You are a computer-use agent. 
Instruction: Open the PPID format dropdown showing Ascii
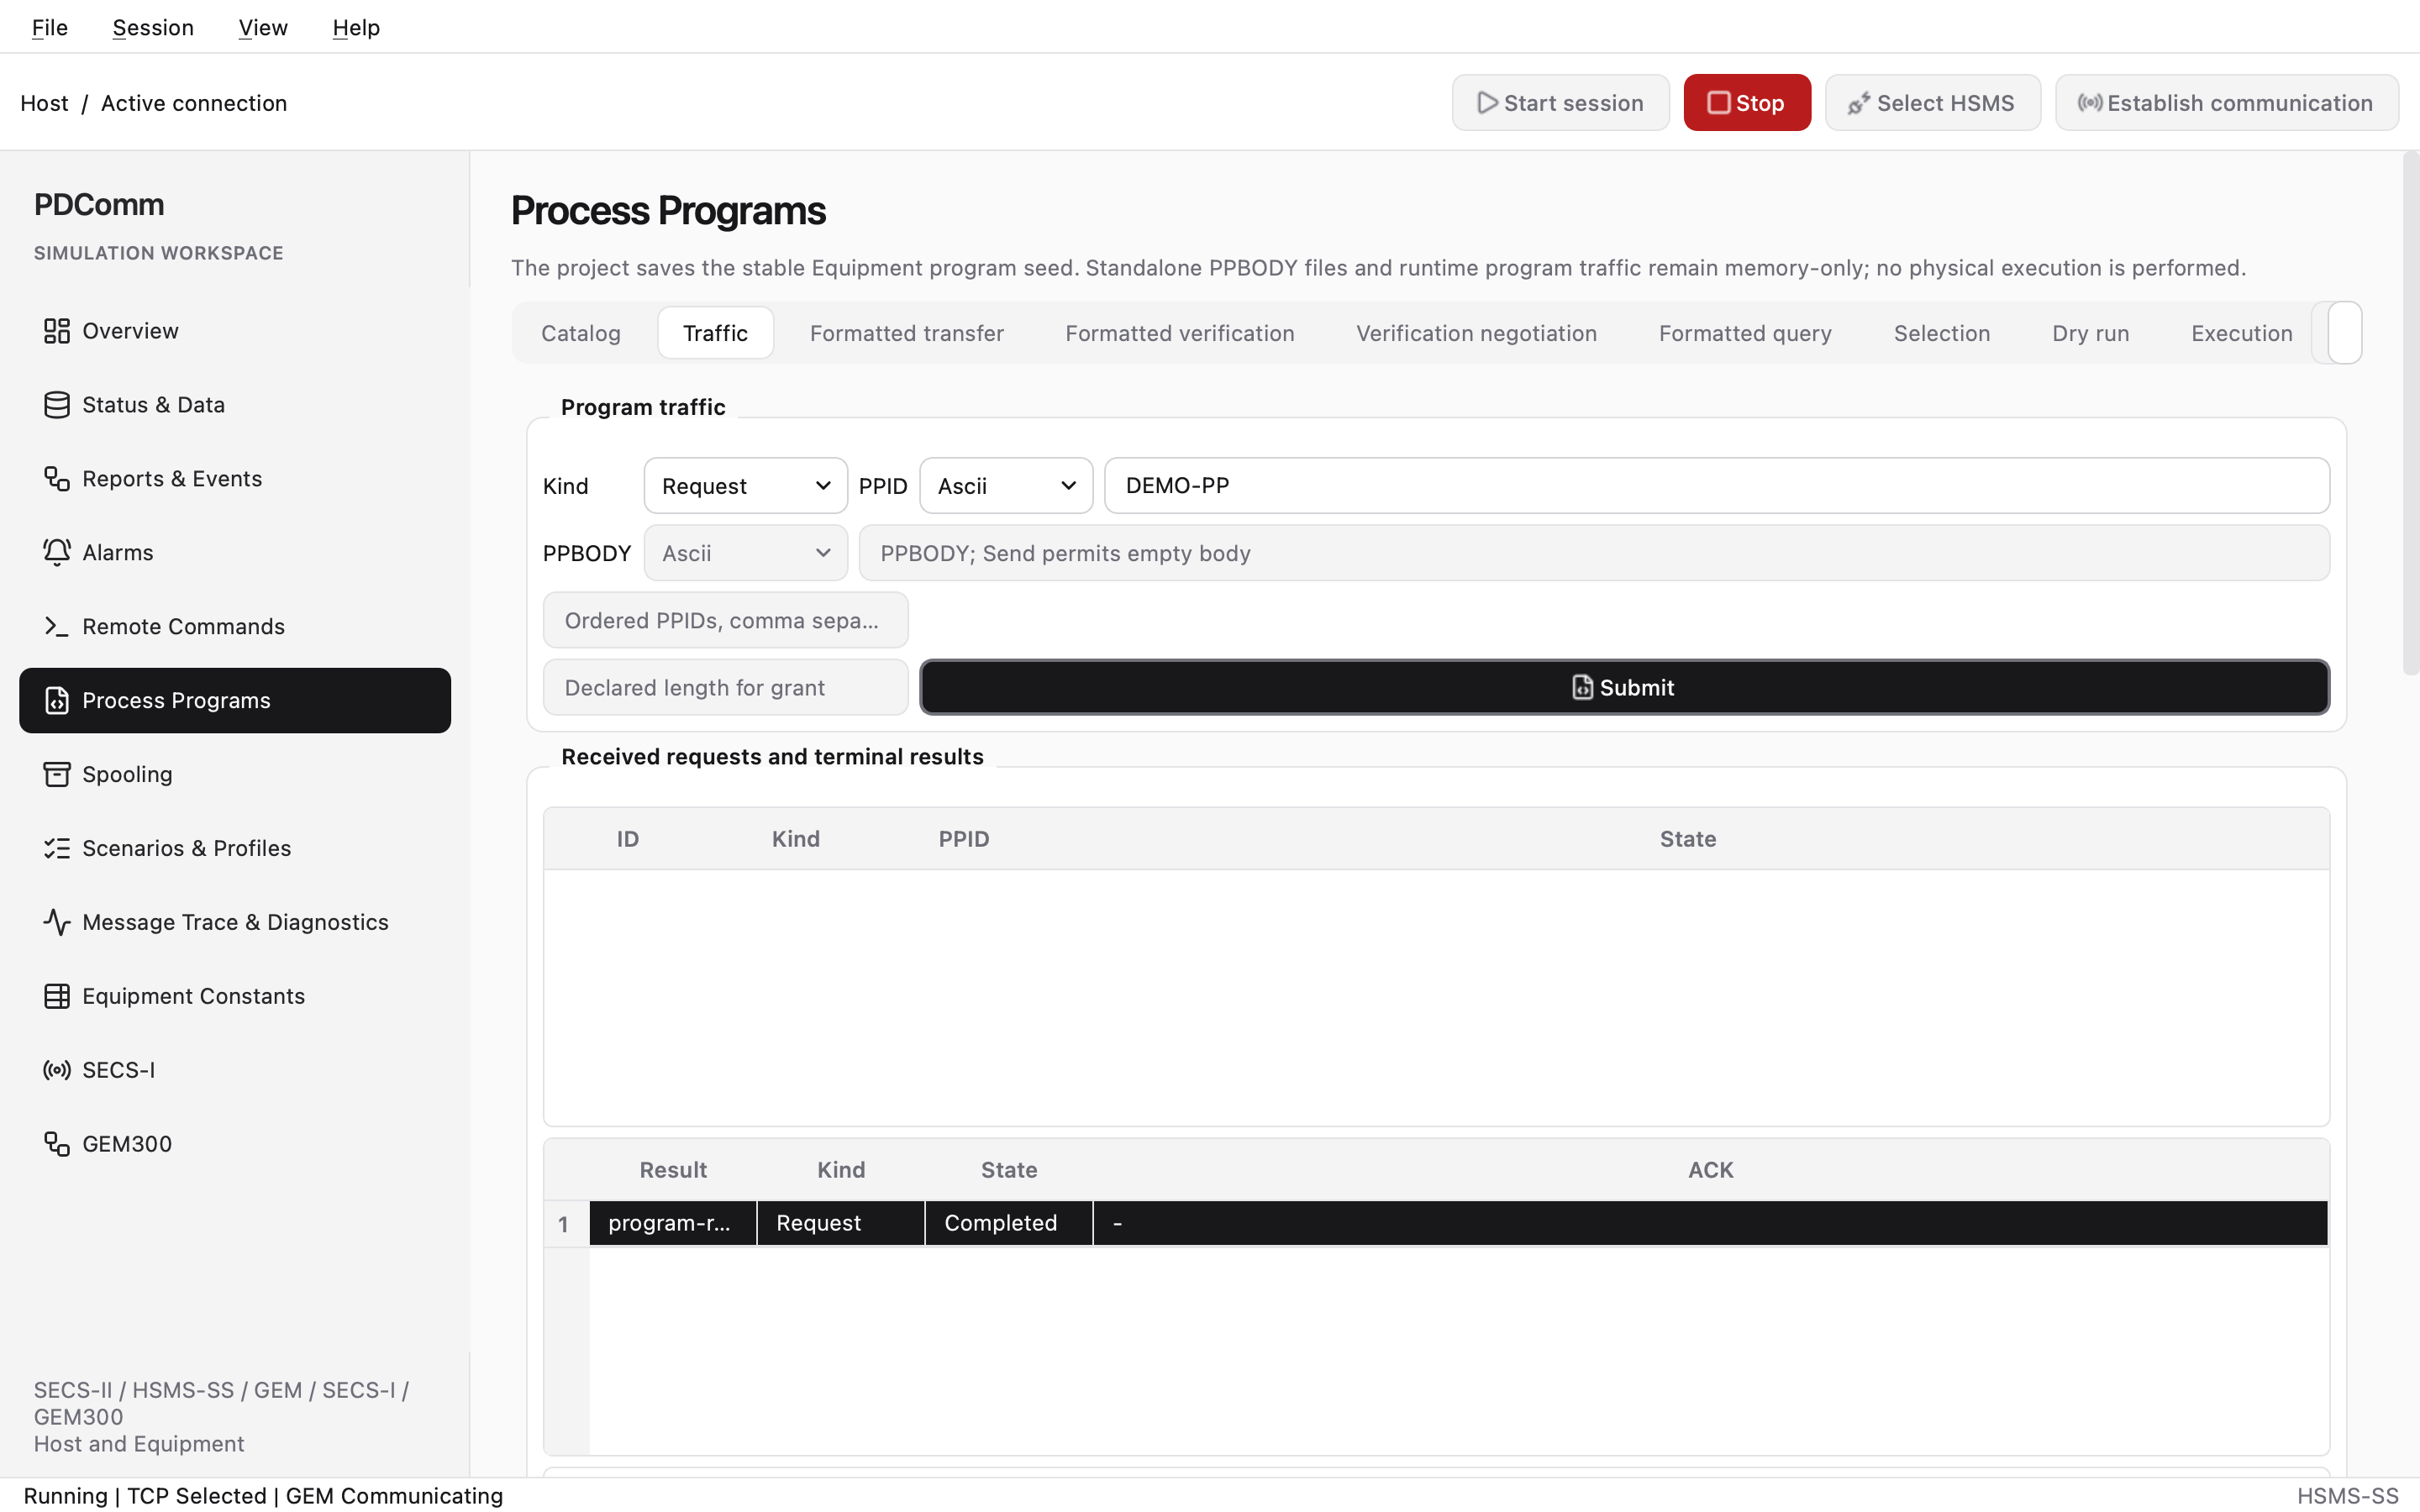click(x=1006, y=486)
